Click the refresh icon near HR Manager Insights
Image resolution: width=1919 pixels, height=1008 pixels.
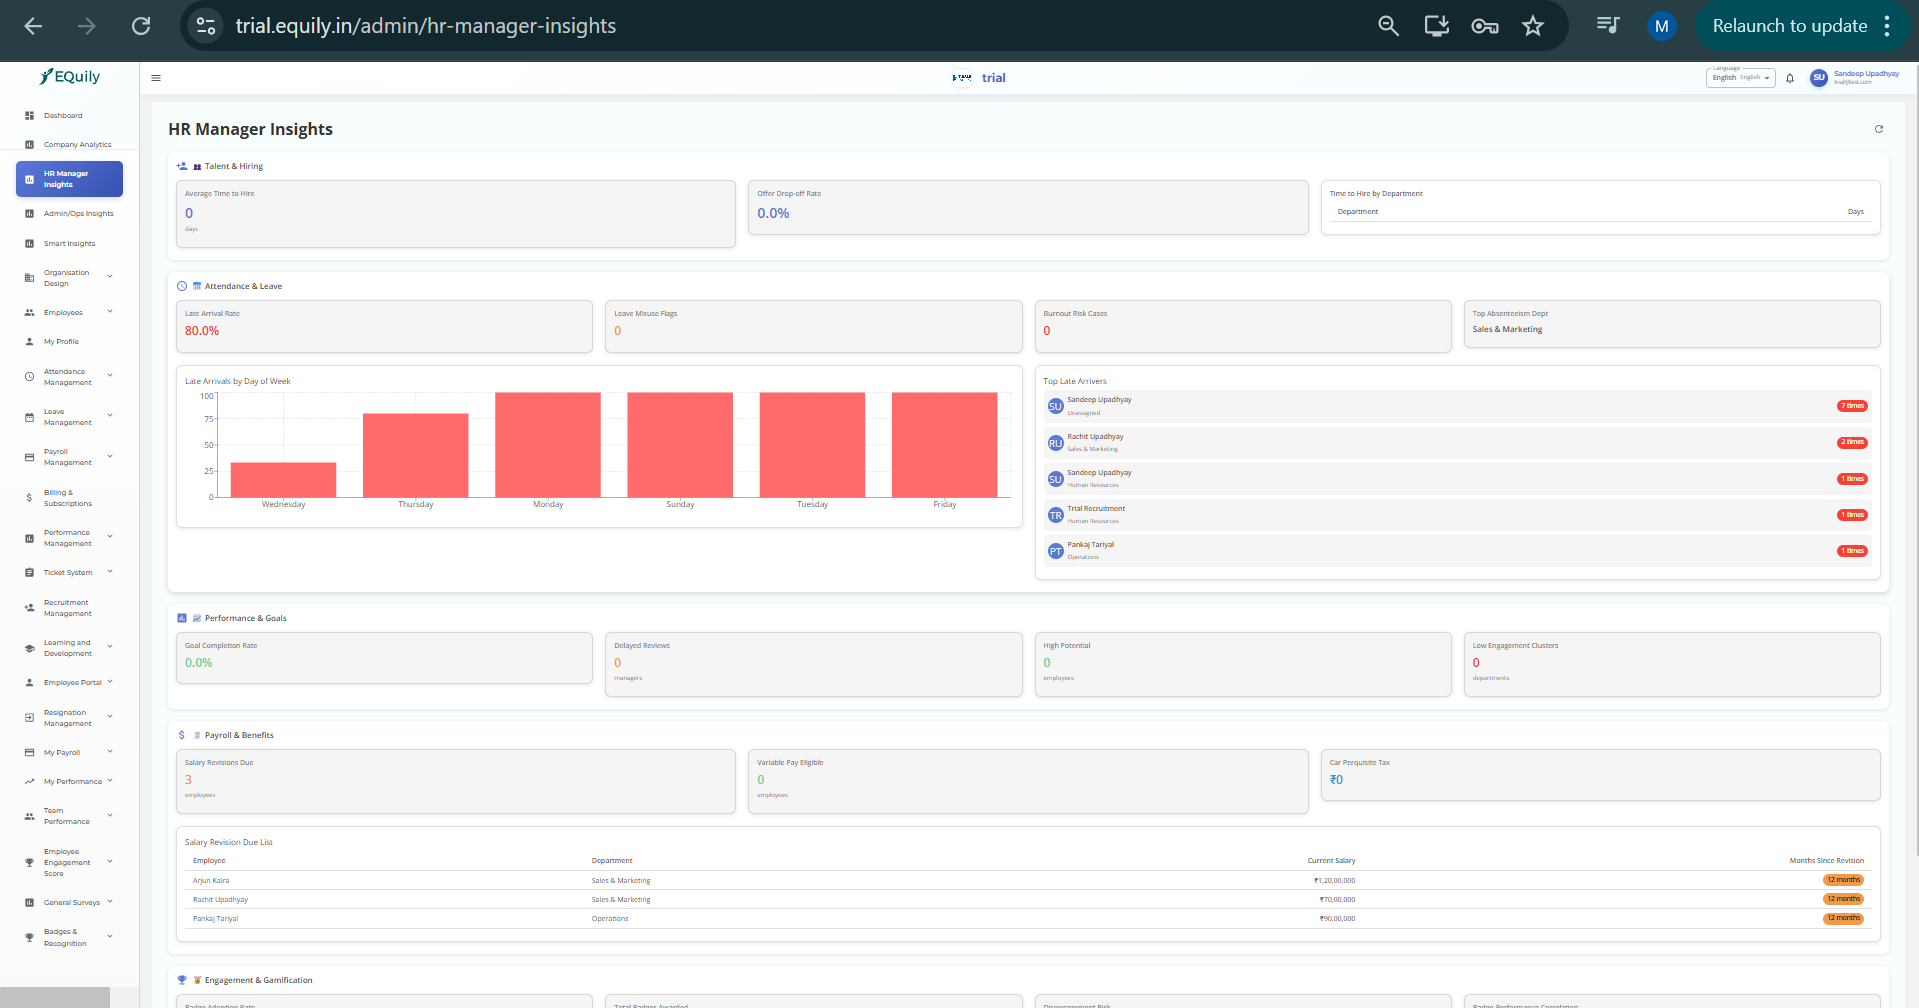point(1878,129)
